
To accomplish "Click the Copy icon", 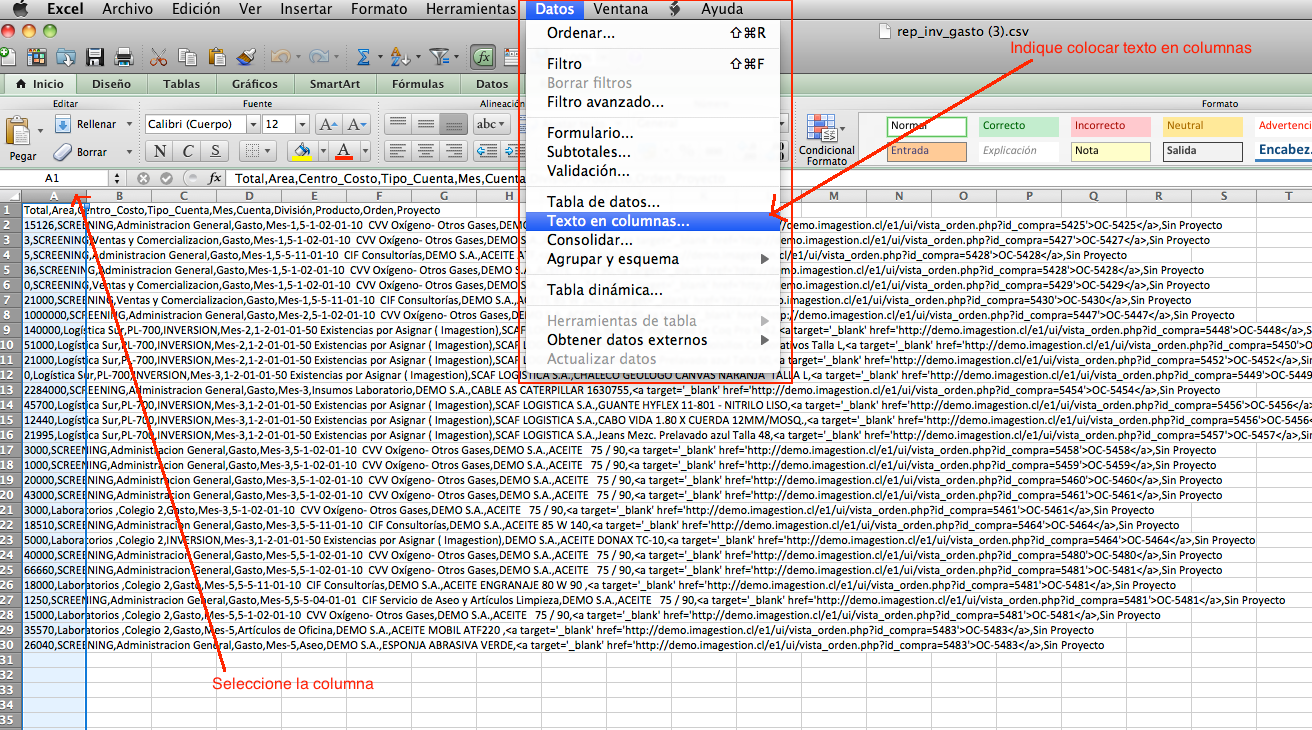I will (187, 57).
